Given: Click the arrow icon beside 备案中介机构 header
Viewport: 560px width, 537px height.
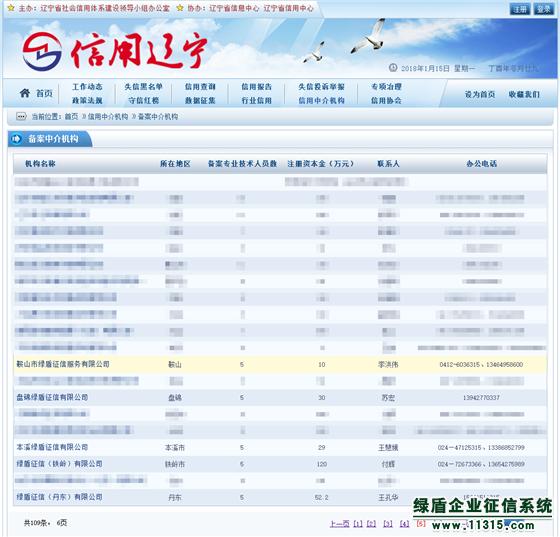Looking at the screenshot, I should 16,139.
